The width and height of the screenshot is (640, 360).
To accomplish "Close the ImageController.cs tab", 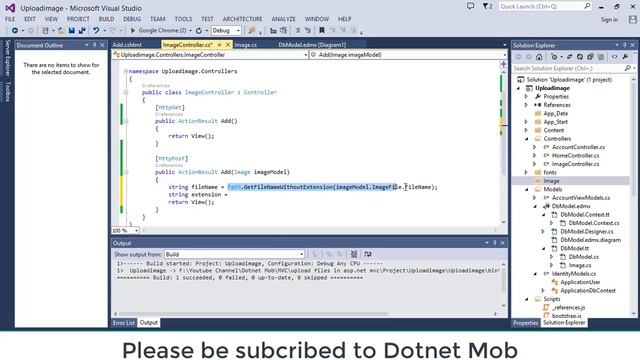I will point(228,45).
